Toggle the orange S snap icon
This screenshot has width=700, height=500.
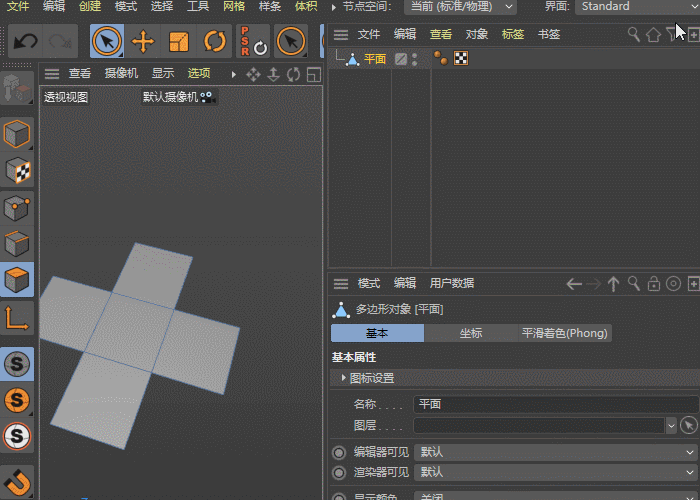coord(17,400)
